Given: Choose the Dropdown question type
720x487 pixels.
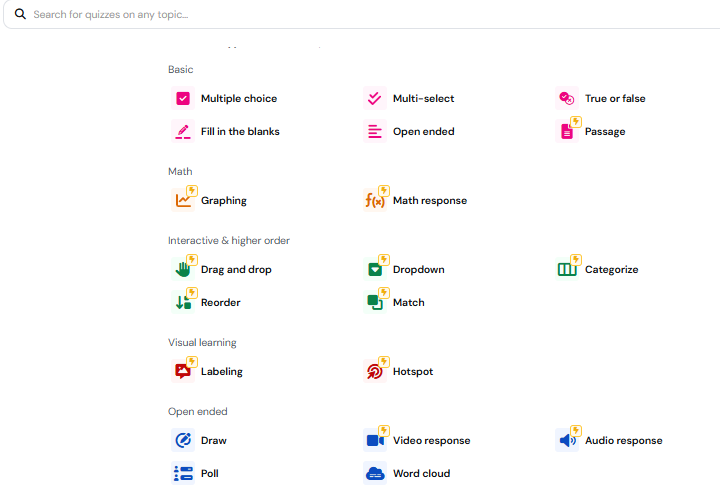Looking at the screenshot, I should [418, 270].
